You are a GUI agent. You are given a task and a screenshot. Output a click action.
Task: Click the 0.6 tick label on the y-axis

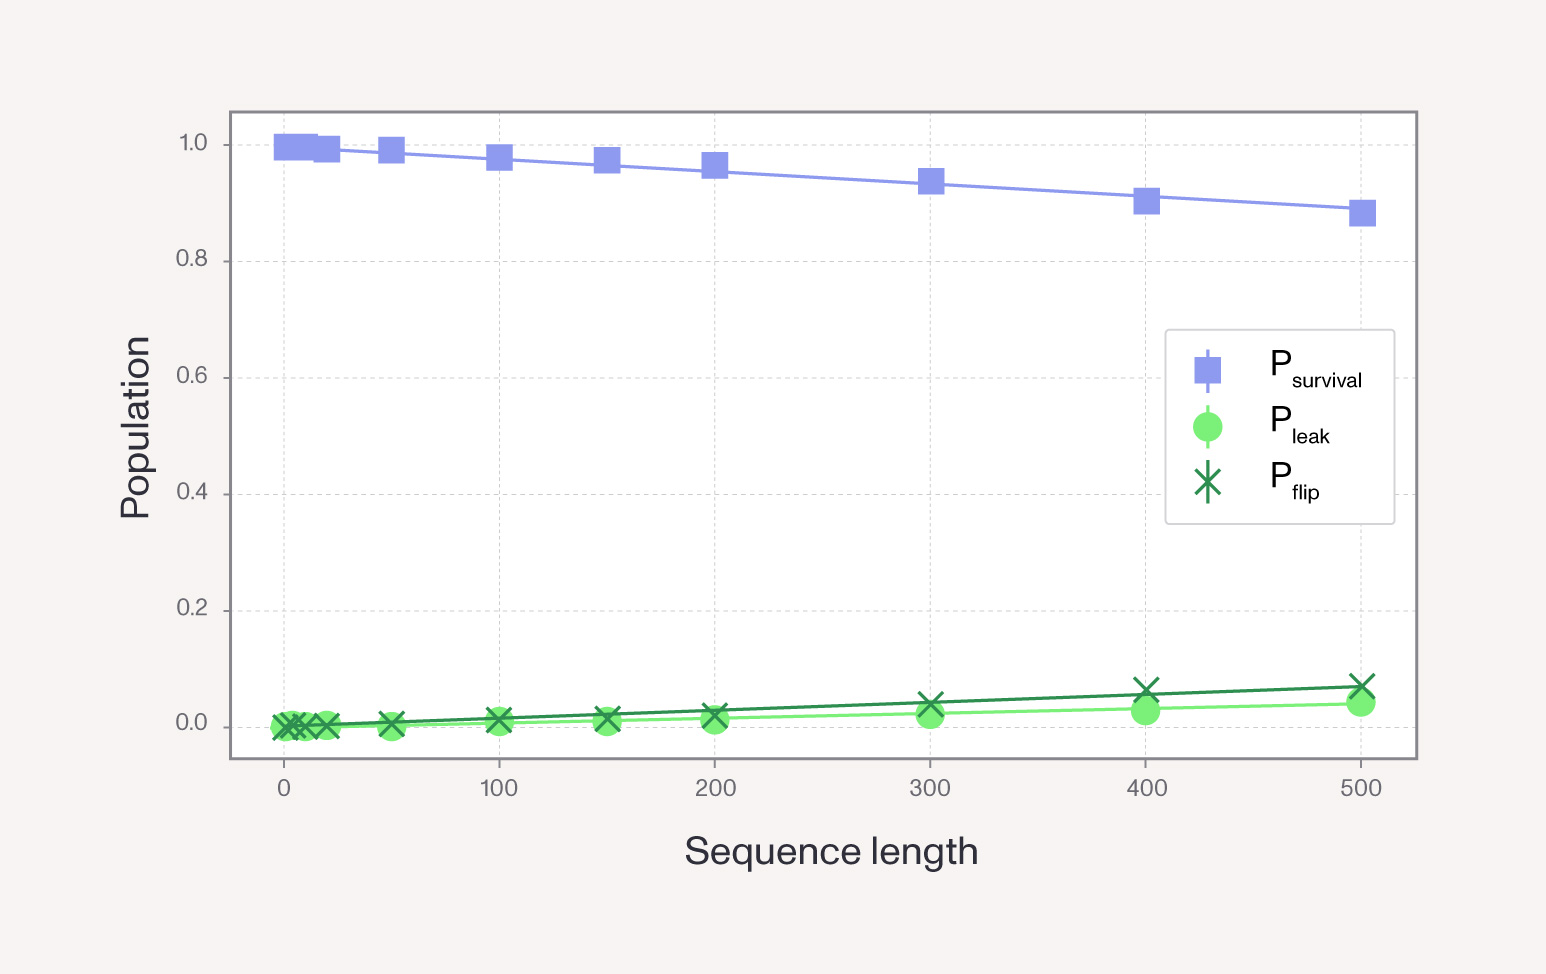[192, 376]
